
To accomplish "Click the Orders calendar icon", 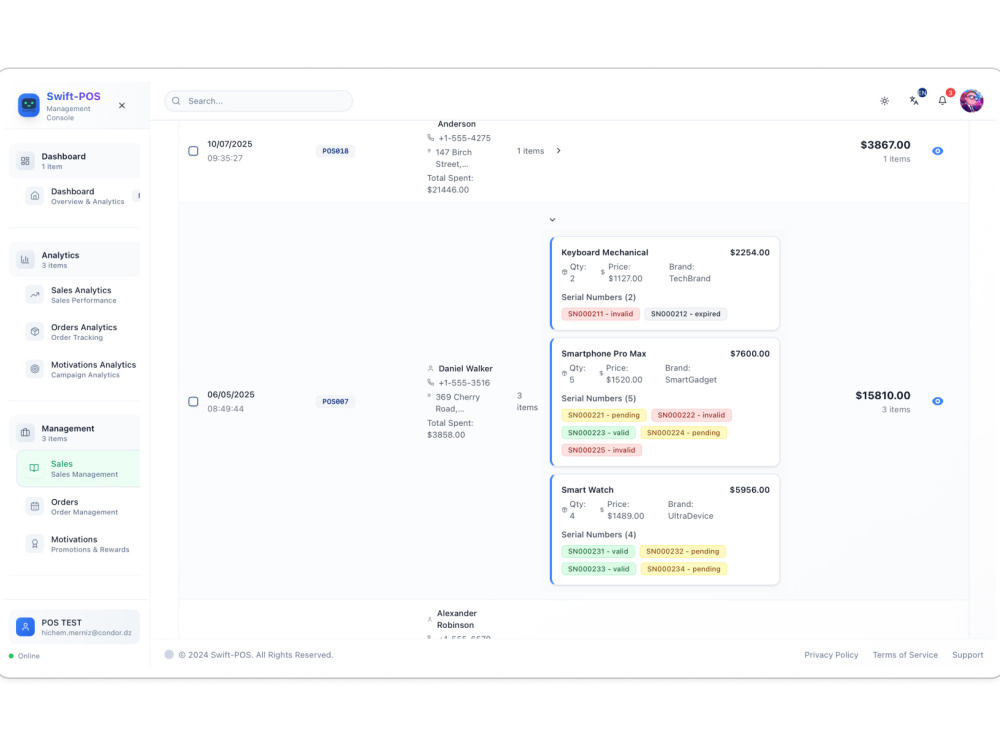I will [x=35, y=506].
